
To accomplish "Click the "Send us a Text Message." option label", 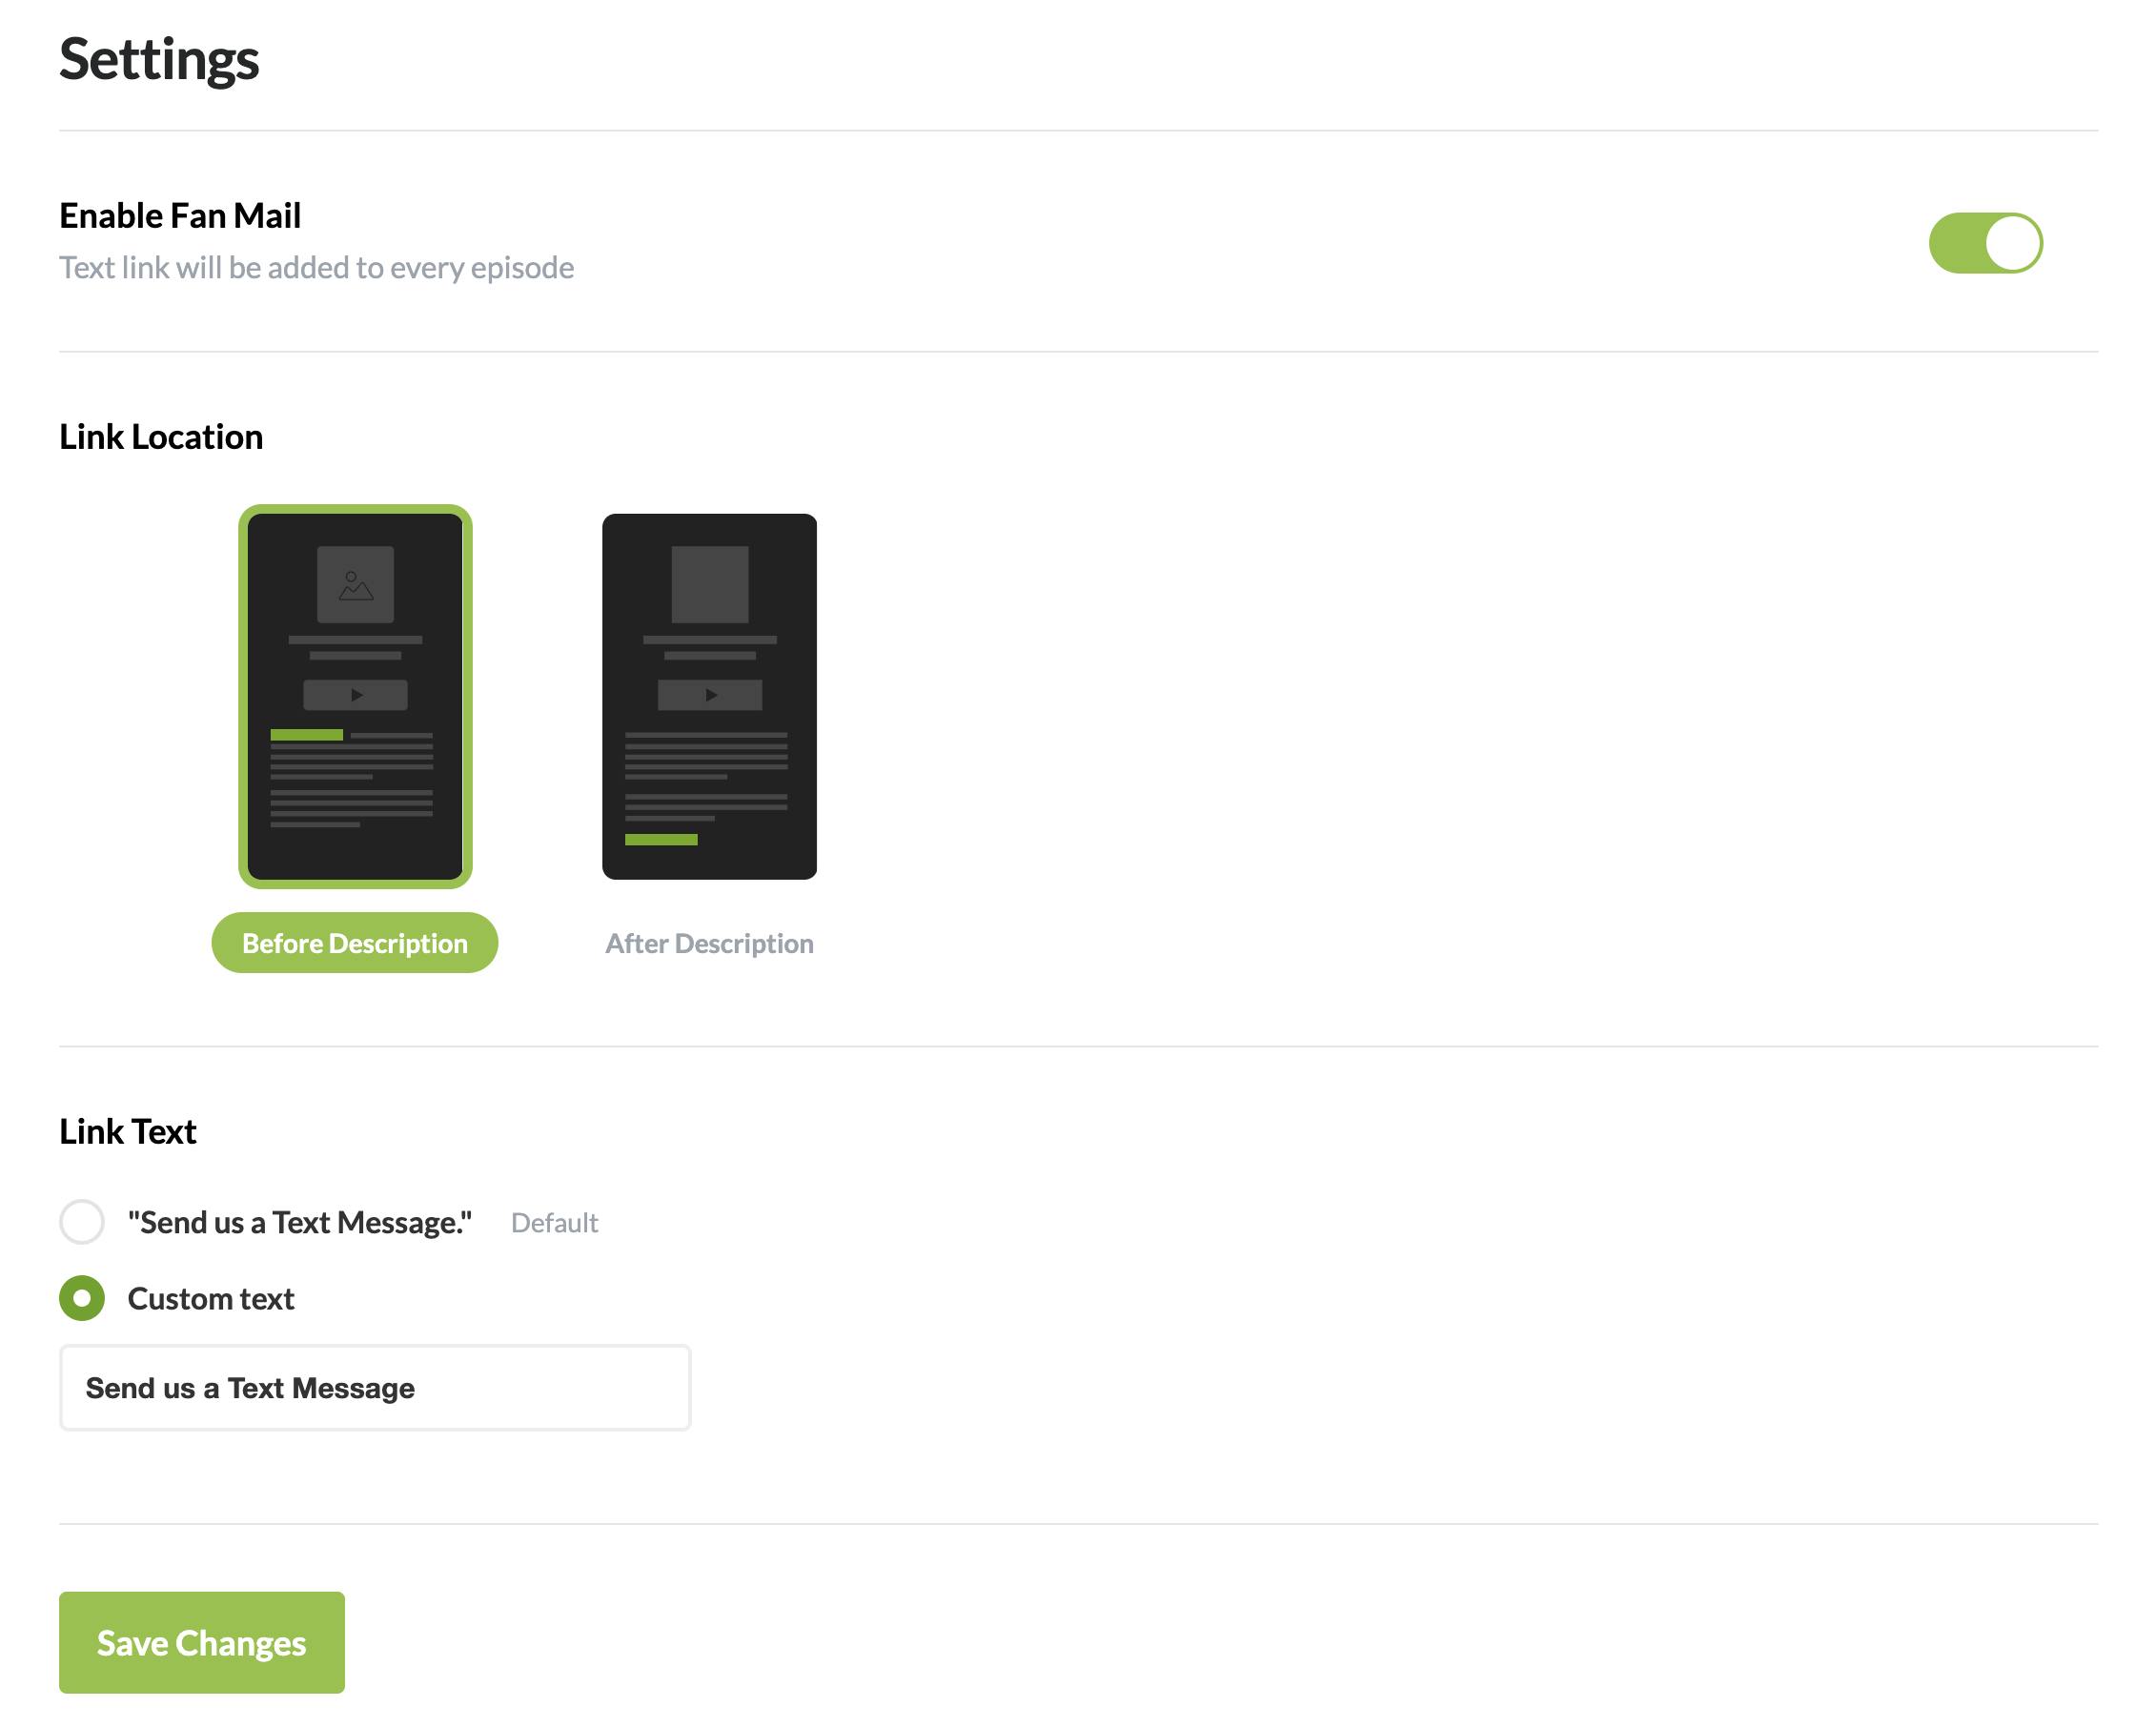I will 300,1222.
